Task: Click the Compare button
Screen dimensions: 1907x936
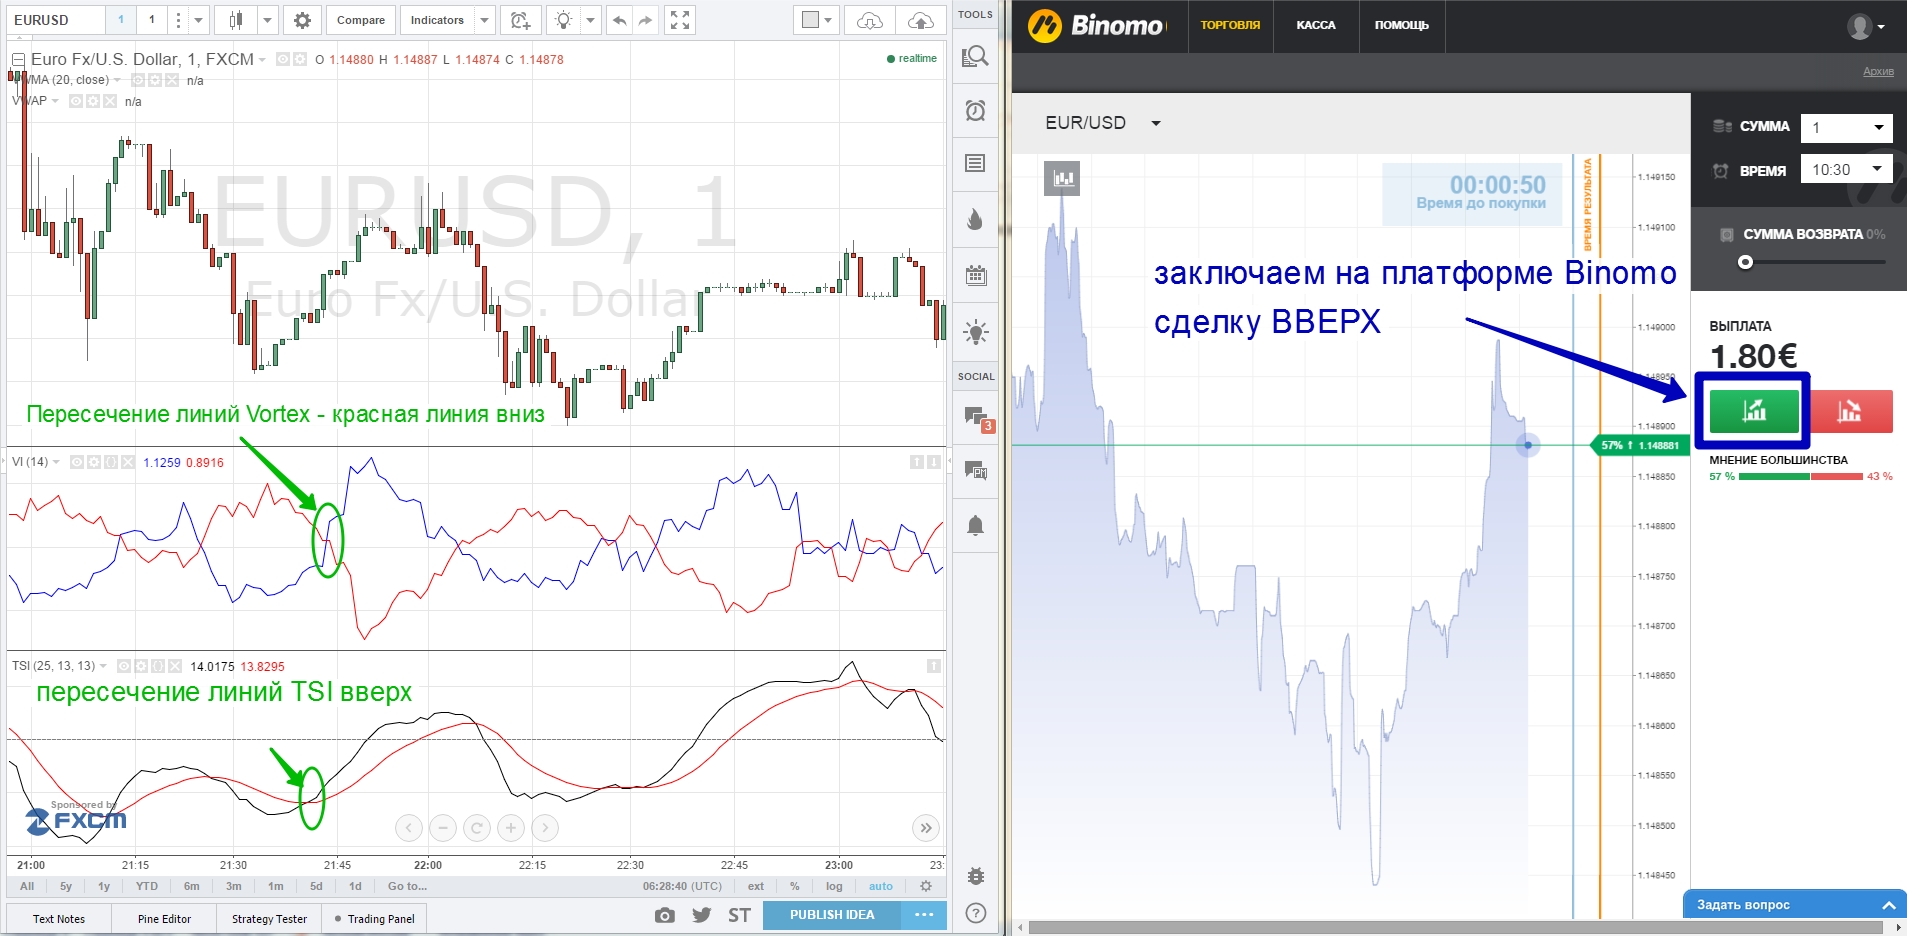Action: [x=361, y=20]
